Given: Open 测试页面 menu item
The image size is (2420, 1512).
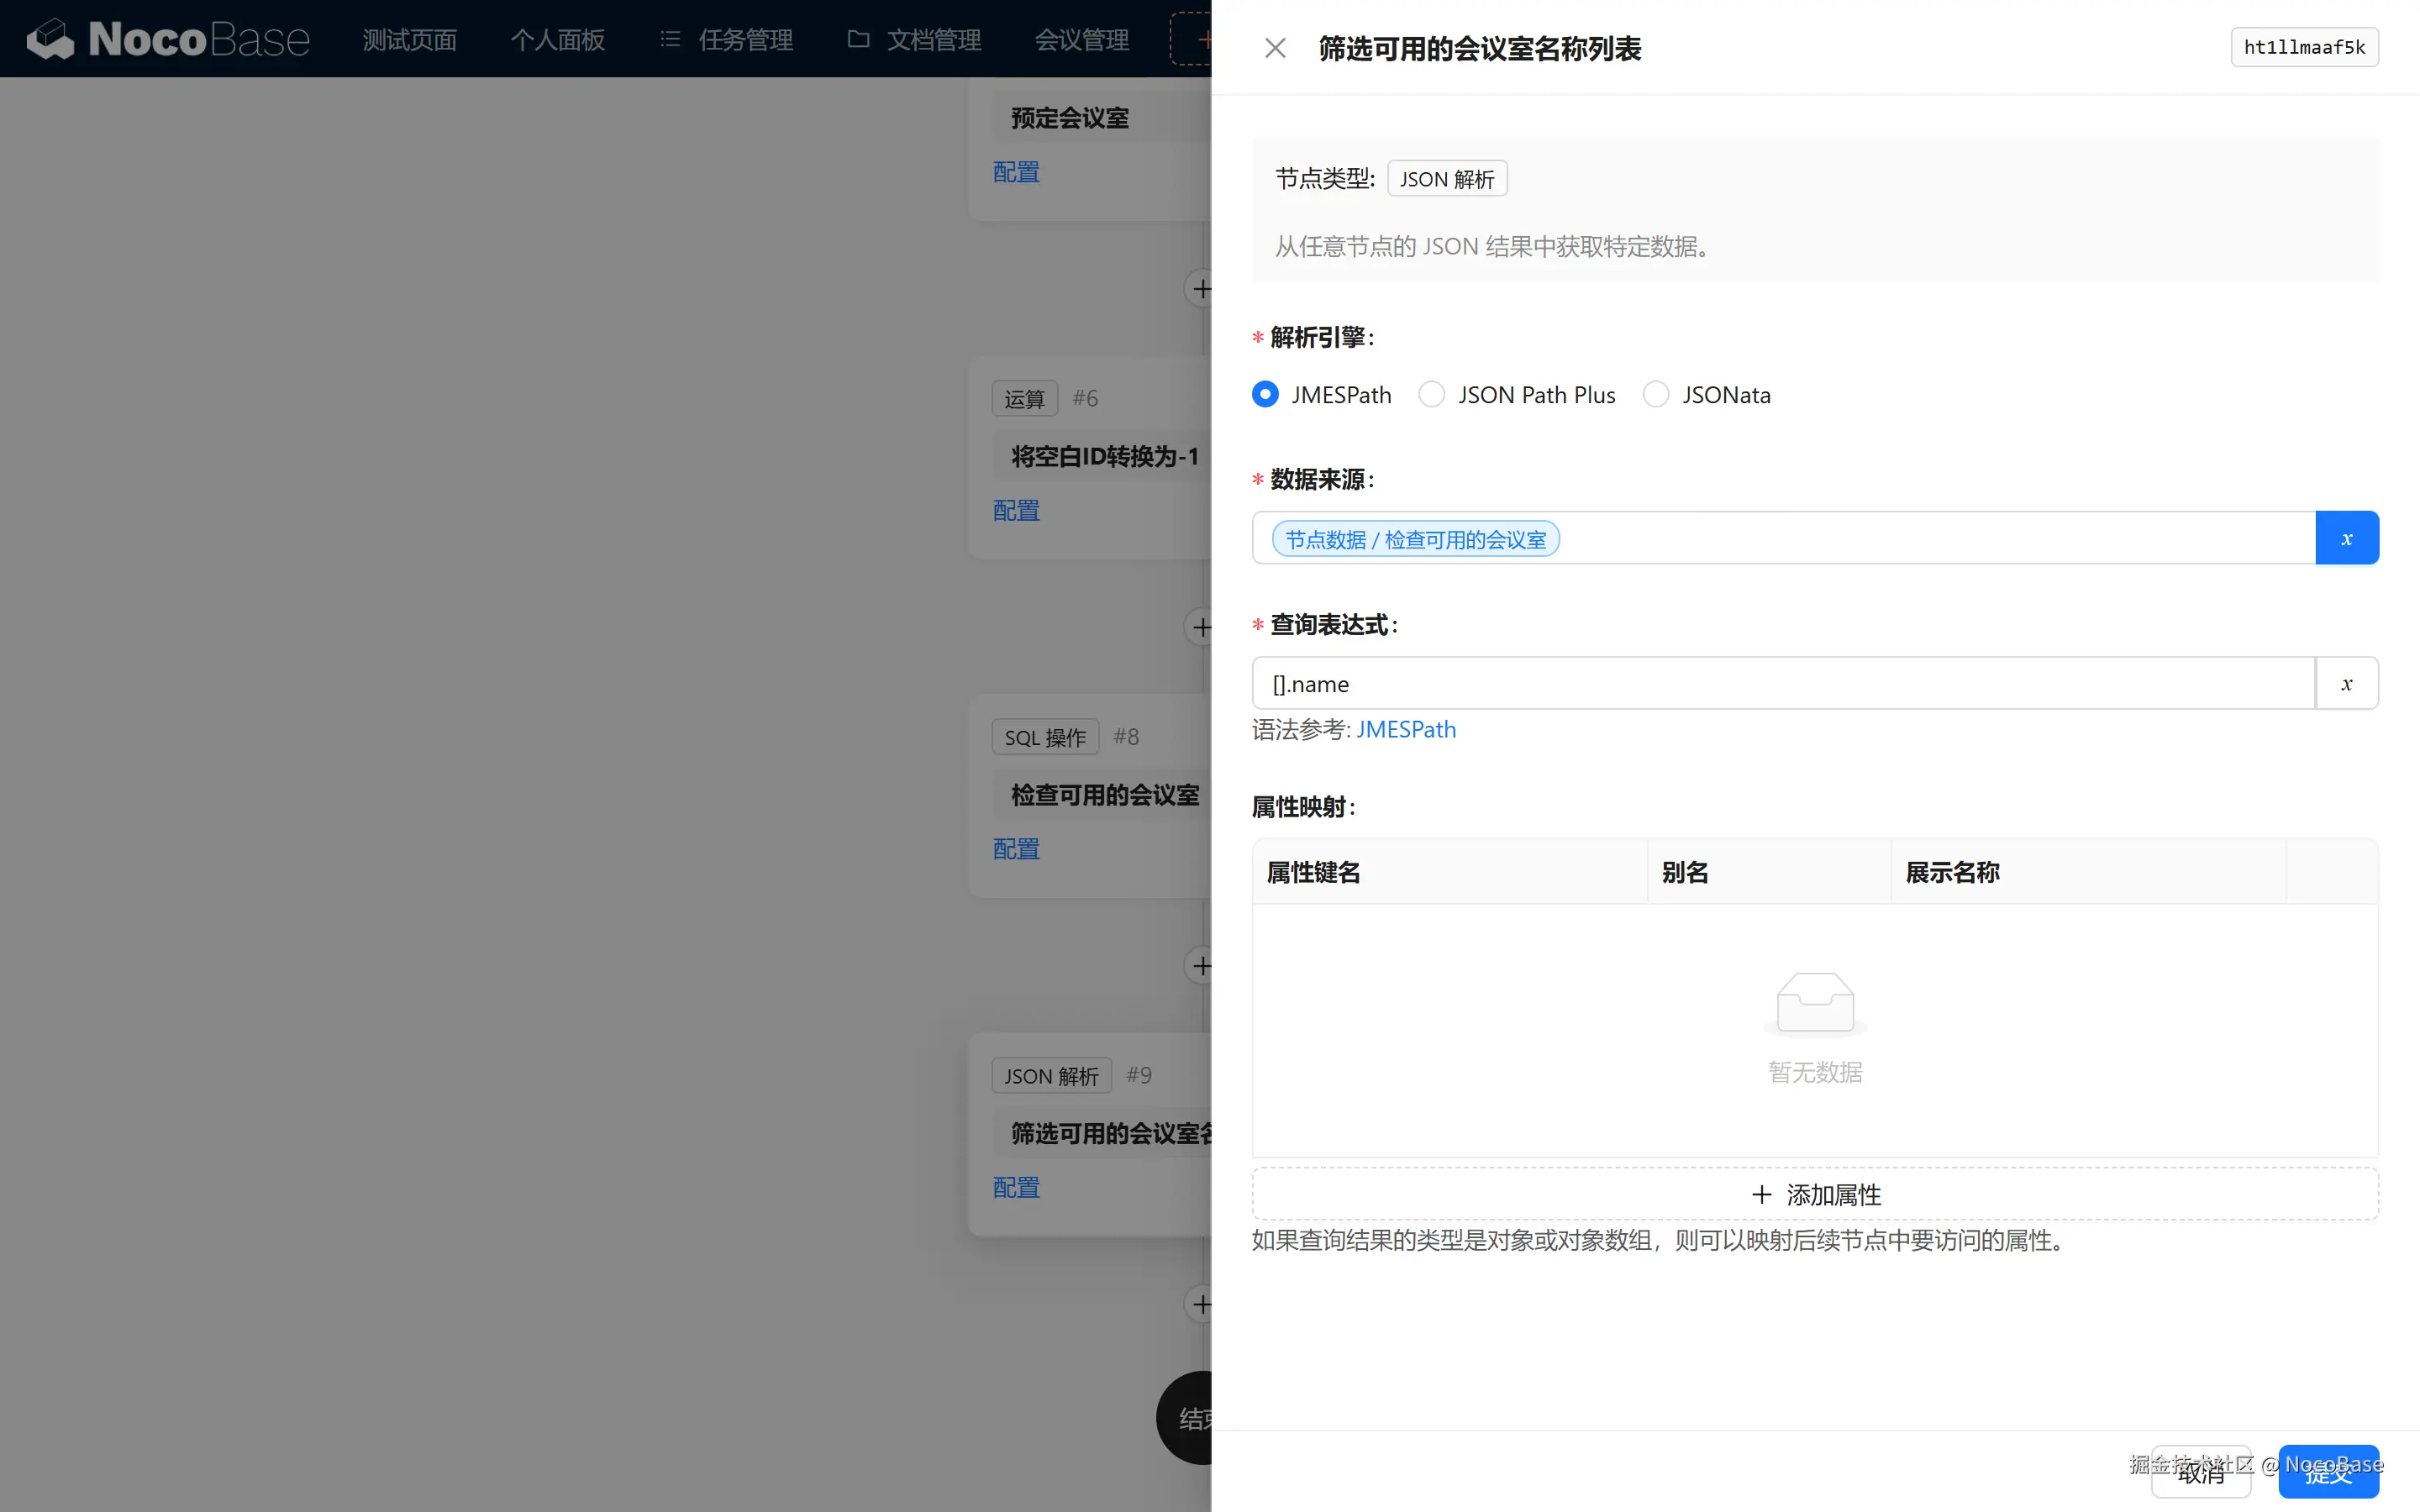Looking at the screenshot, I should point(410,40).
